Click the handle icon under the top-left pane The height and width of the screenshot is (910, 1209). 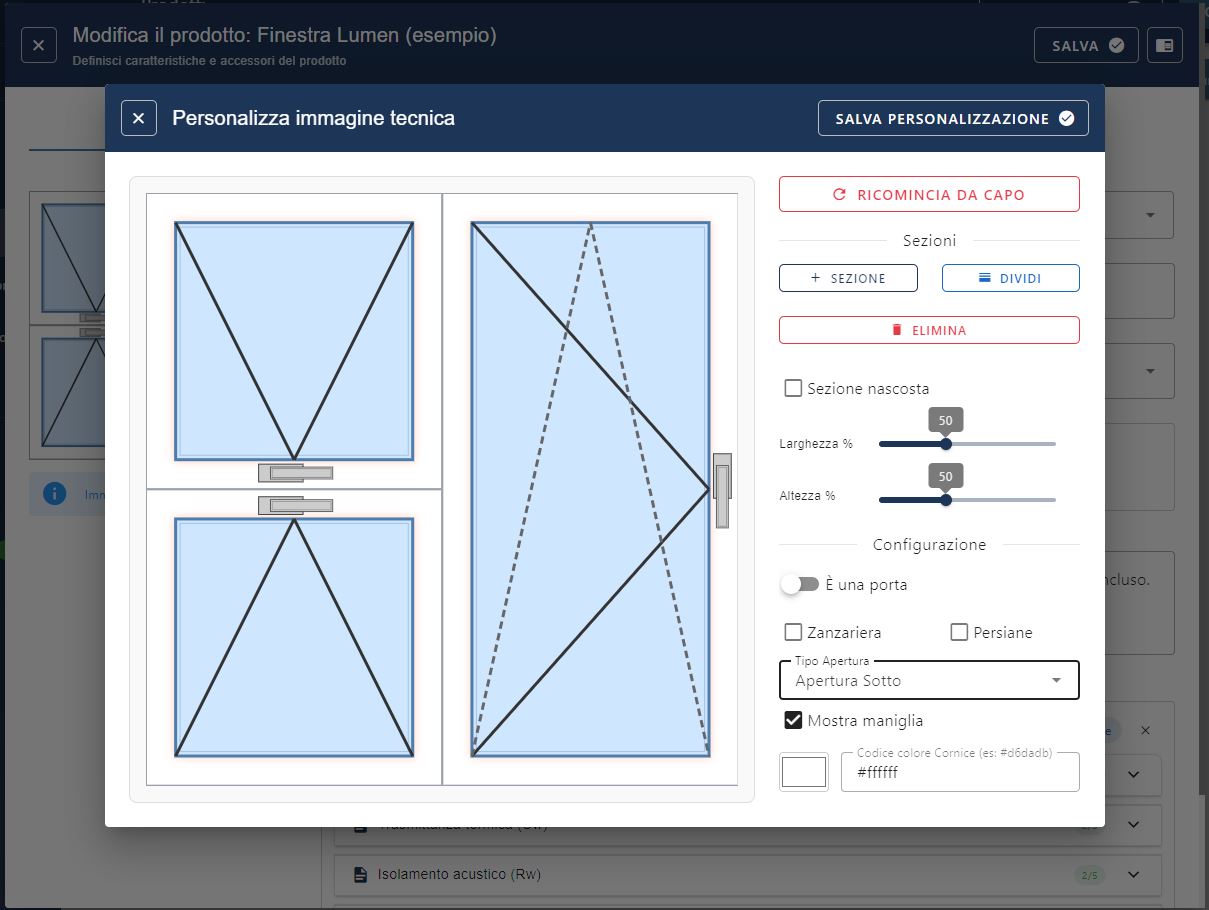(295, 473)
